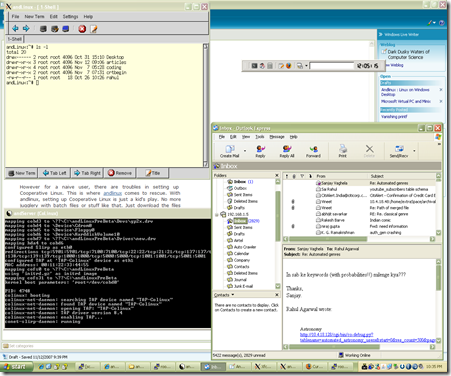The height and width of the screenshot is (376, 451).
Task: Open File menu in andLinux terminal
Action: coord(15,16)
